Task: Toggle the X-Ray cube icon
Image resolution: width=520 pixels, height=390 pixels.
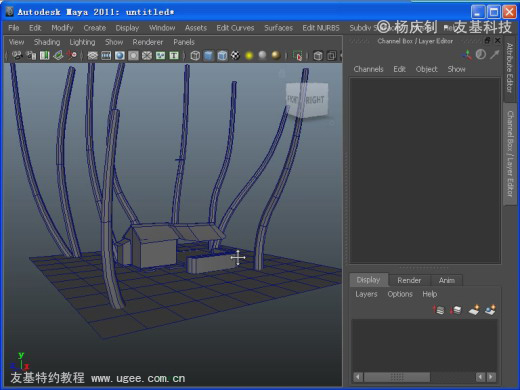Action: click(318, 55)
